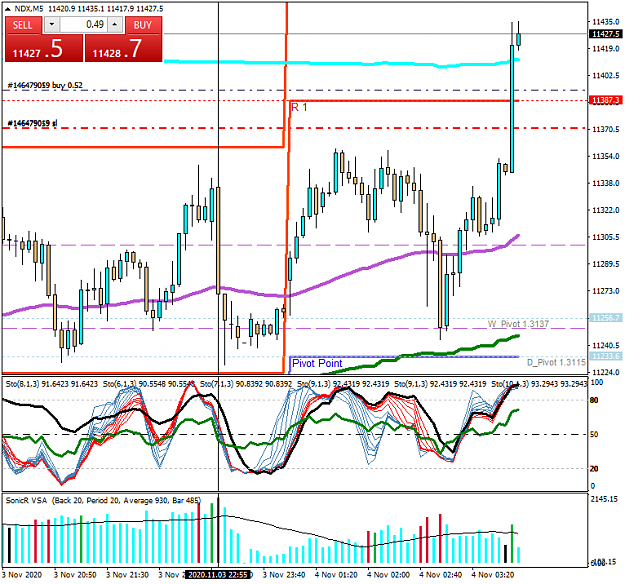Click the buy price 11428.7 panel

[124, 48]
